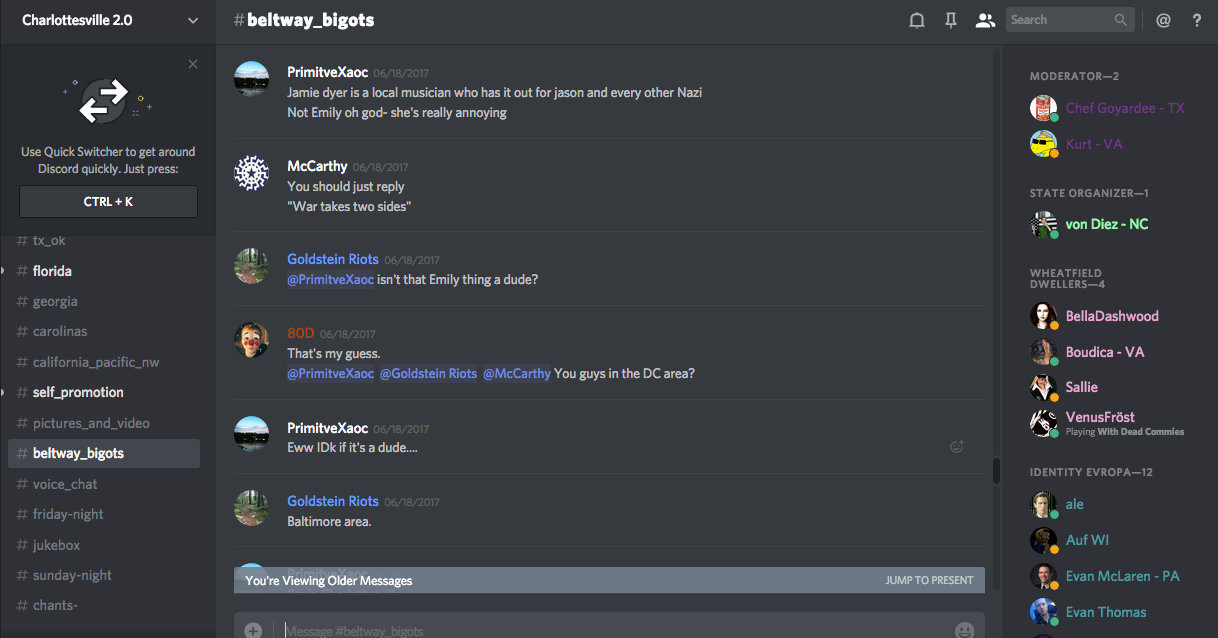The image size is (1218, 638).
Task: Open the self_promotion channel
Action: (78, 392)
